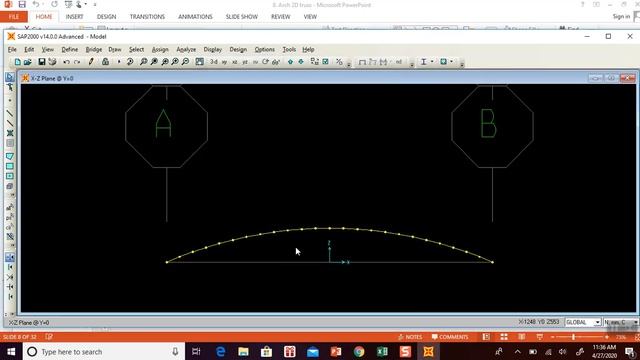
Task: Click the Windows Start button
Action: tap(11, 351)
